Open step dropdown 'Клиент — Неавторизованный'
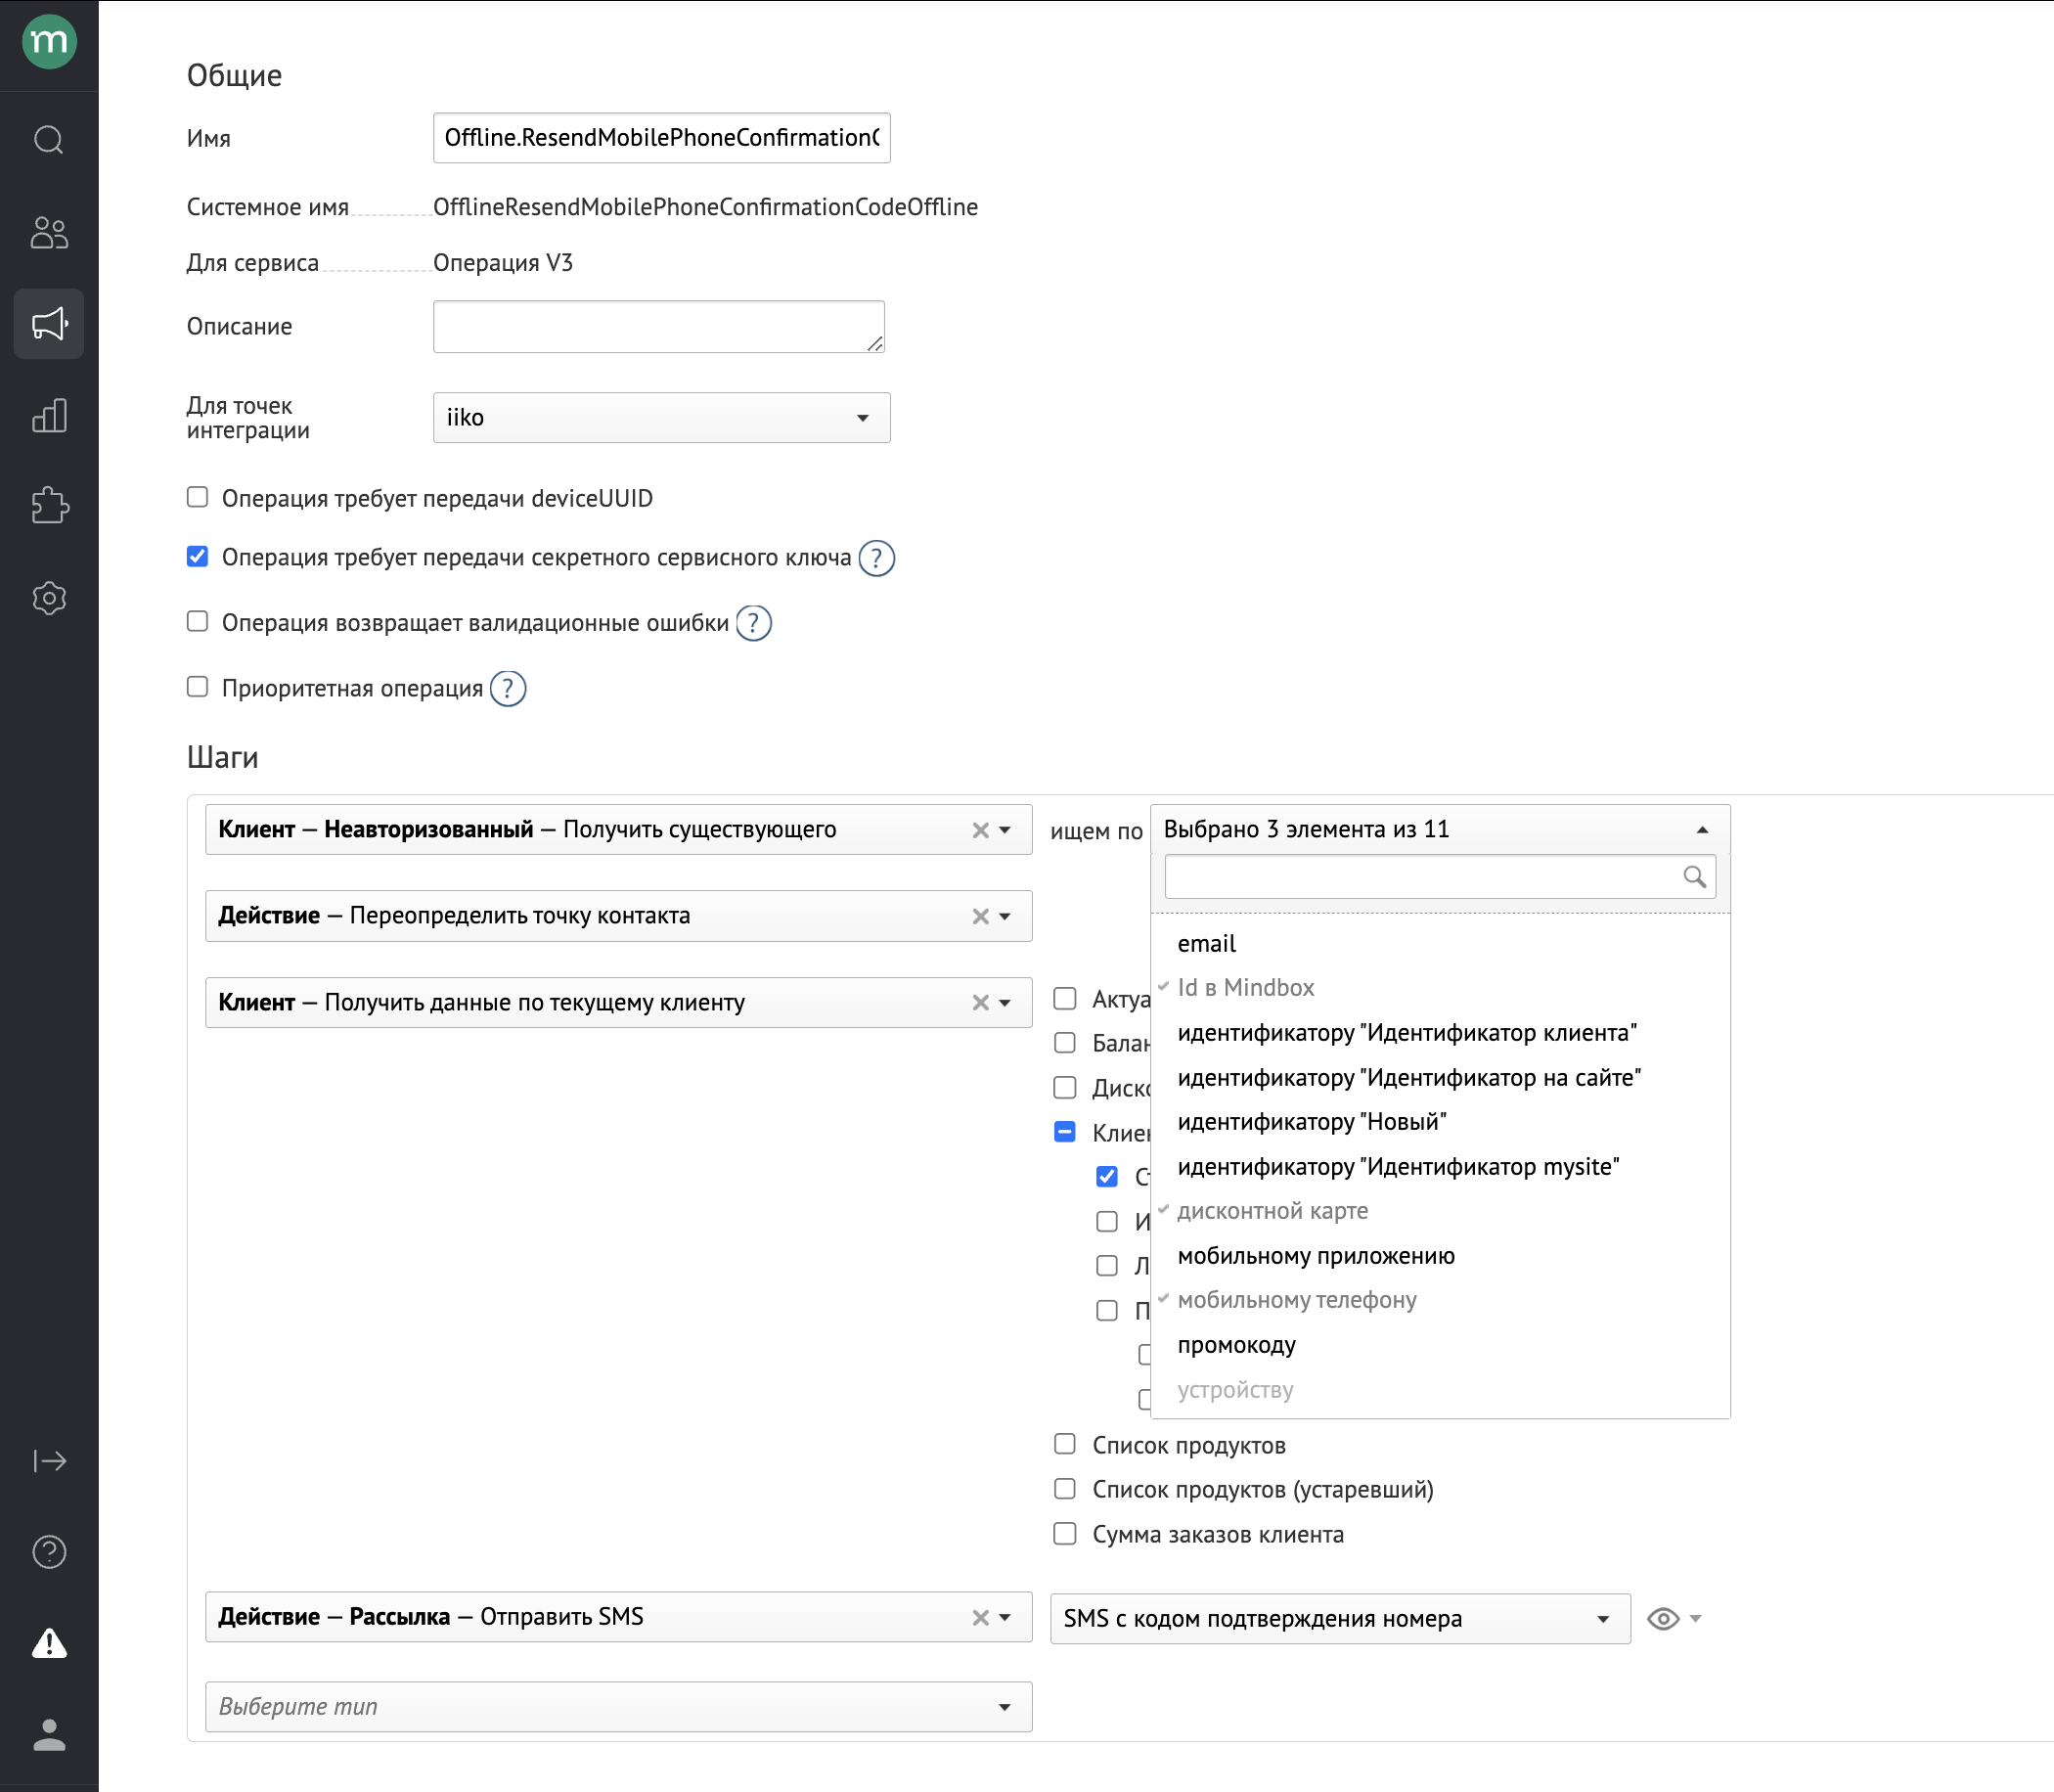The image size is (2054, 1792). point(618,830)
